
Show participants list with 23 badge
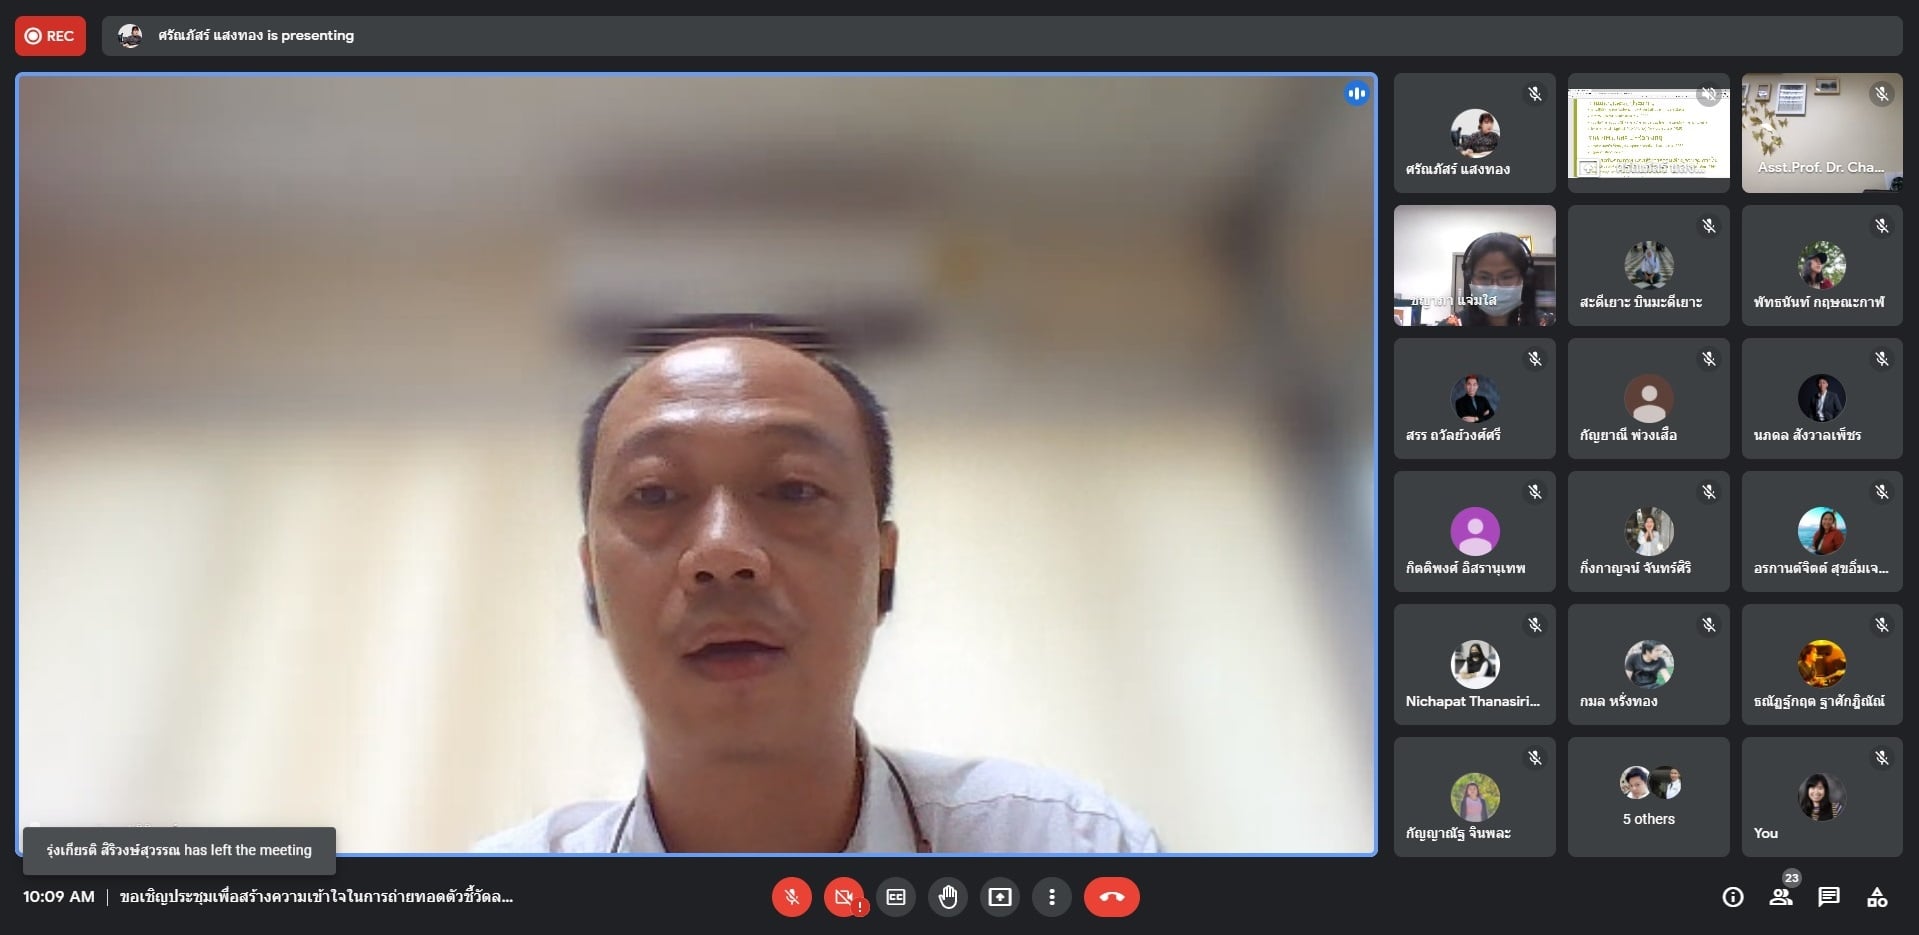click(x=1781, y=896)
